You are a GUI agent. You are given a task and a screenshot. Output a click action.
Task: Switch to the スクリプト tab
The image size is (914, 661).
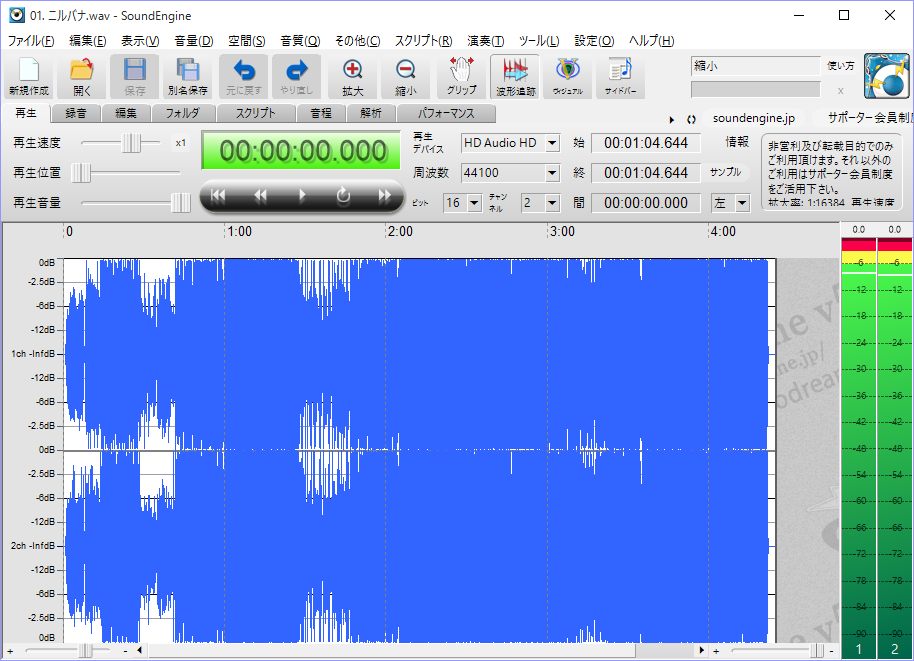255,113
